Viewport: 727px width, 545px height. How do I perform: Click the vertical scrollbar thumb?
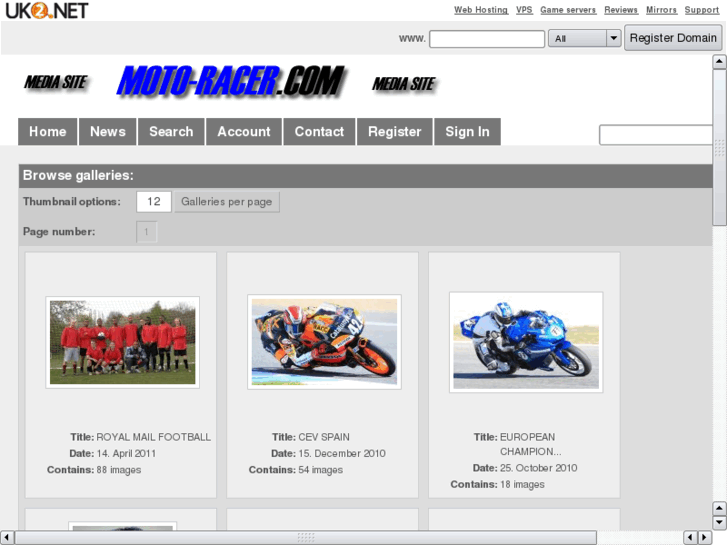tap(719, 147)
